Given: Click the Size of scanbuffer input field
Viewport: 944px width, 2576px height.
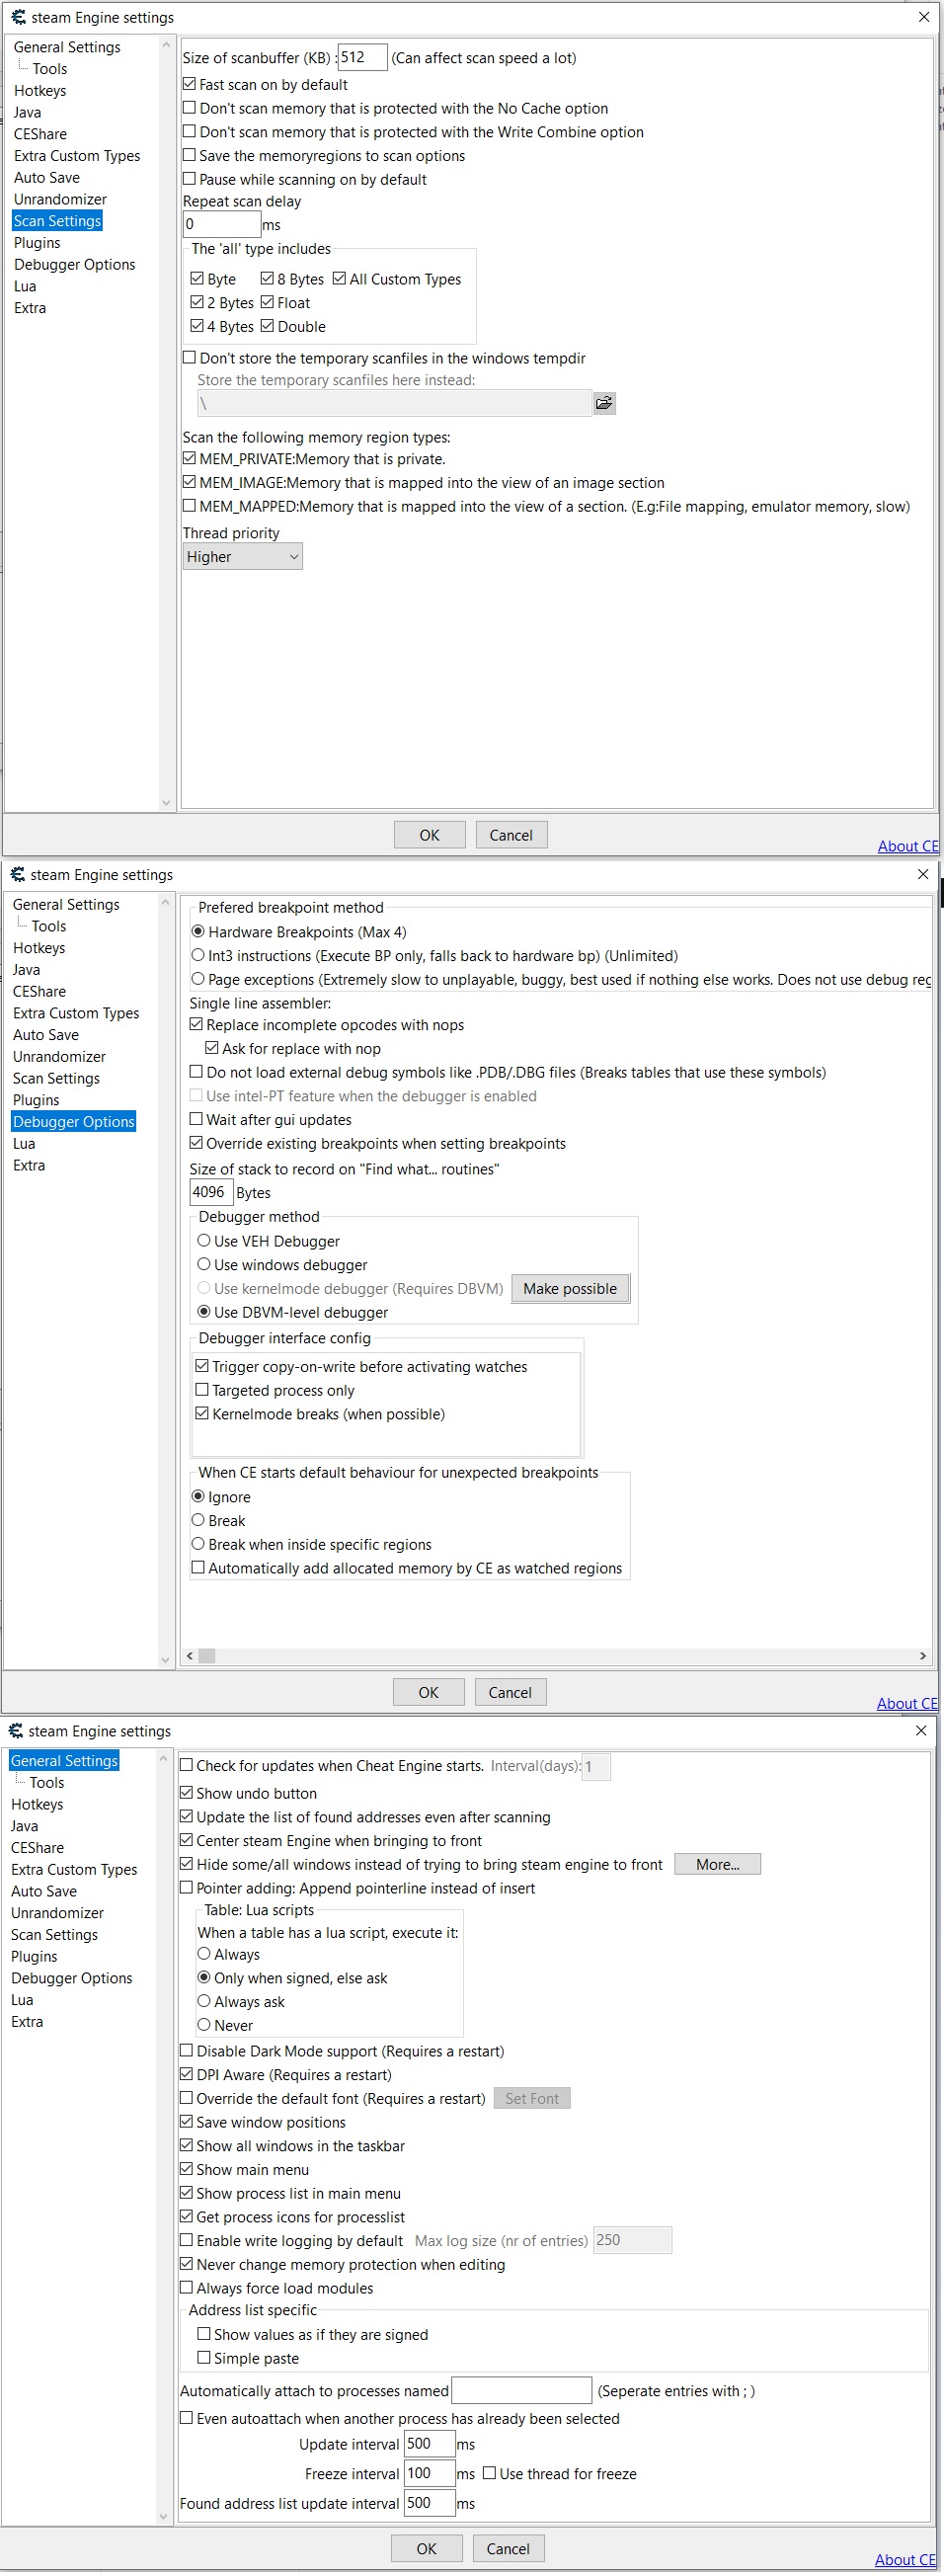Looking at the screenshot, I should pos(361,58).
